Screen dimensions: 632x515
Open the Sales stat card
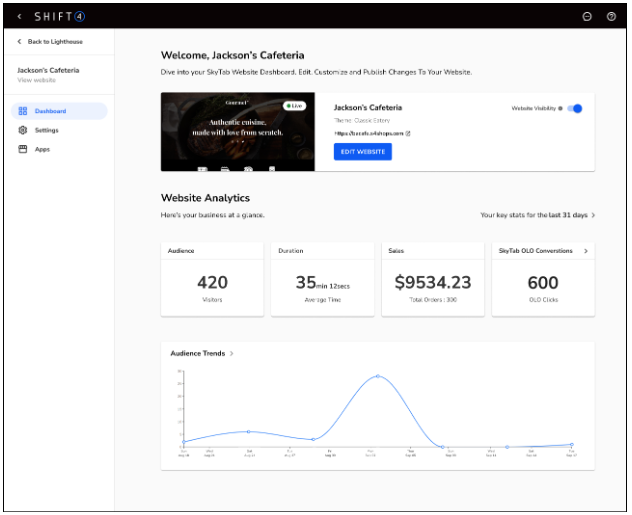pos(434,282)
